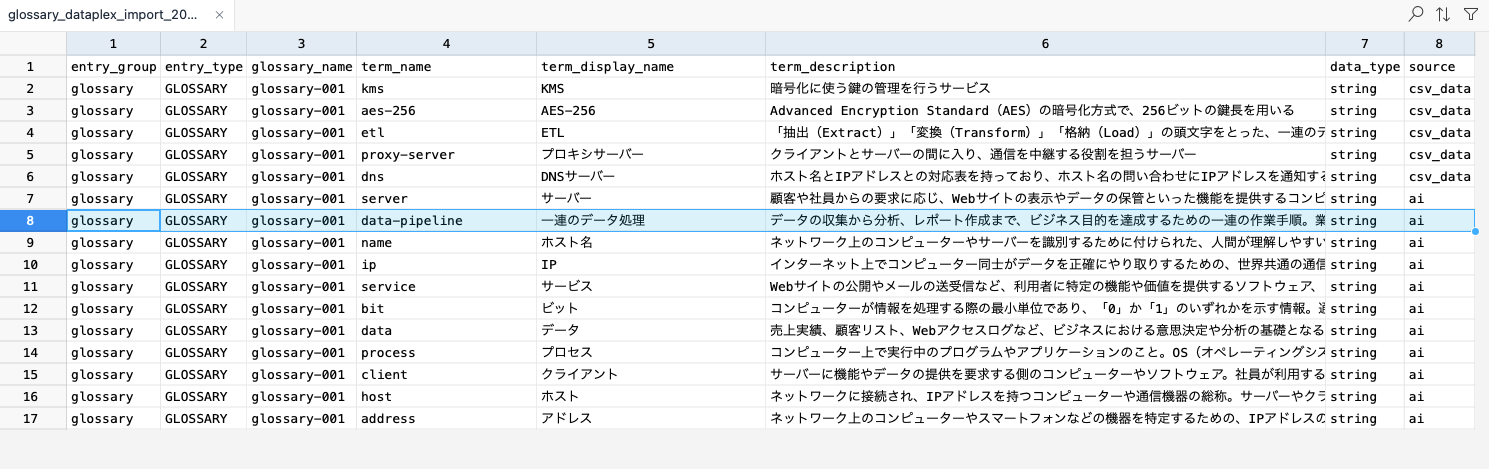Select the proxy-server cell
This screenshot has width=1489, height=469.
(446, 155)
